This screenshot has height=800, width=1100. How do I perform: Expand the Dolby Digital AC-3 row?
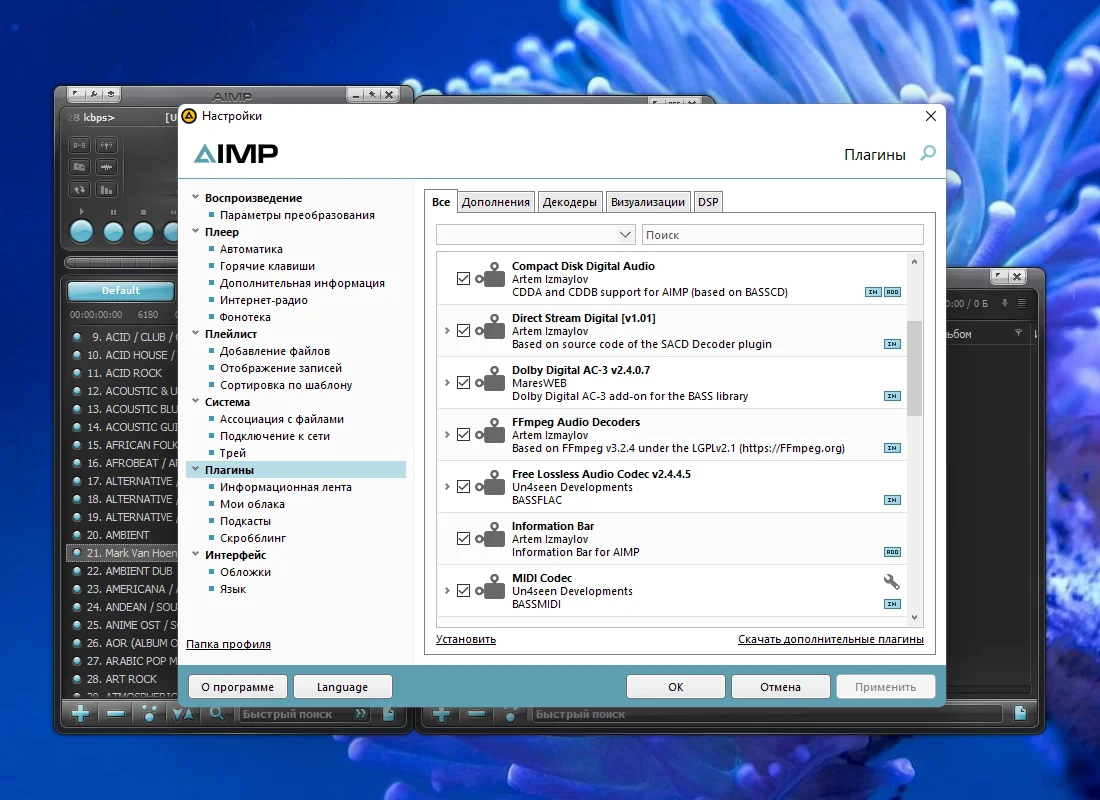coord(447,382)
